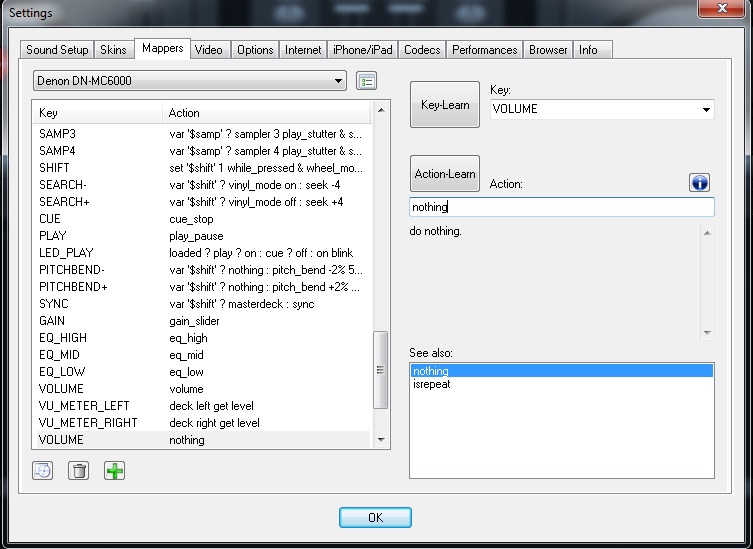Click the Key-Learn button
753x549 pixels.
445,105
